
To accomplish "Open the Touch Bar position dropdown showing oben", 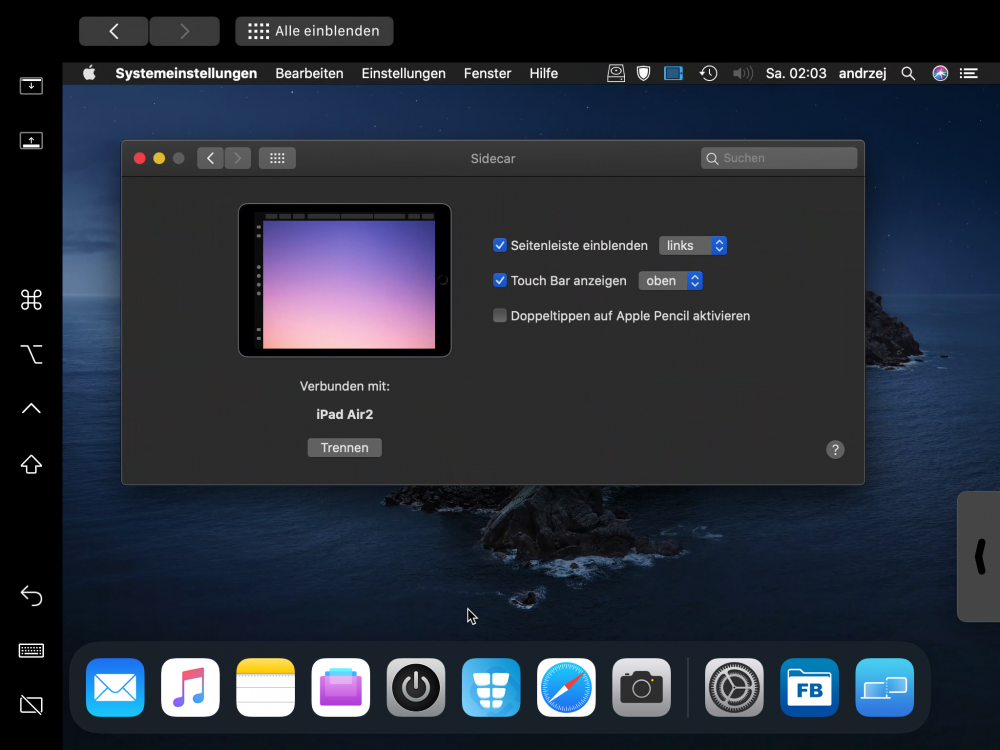I will coord(670,281).
